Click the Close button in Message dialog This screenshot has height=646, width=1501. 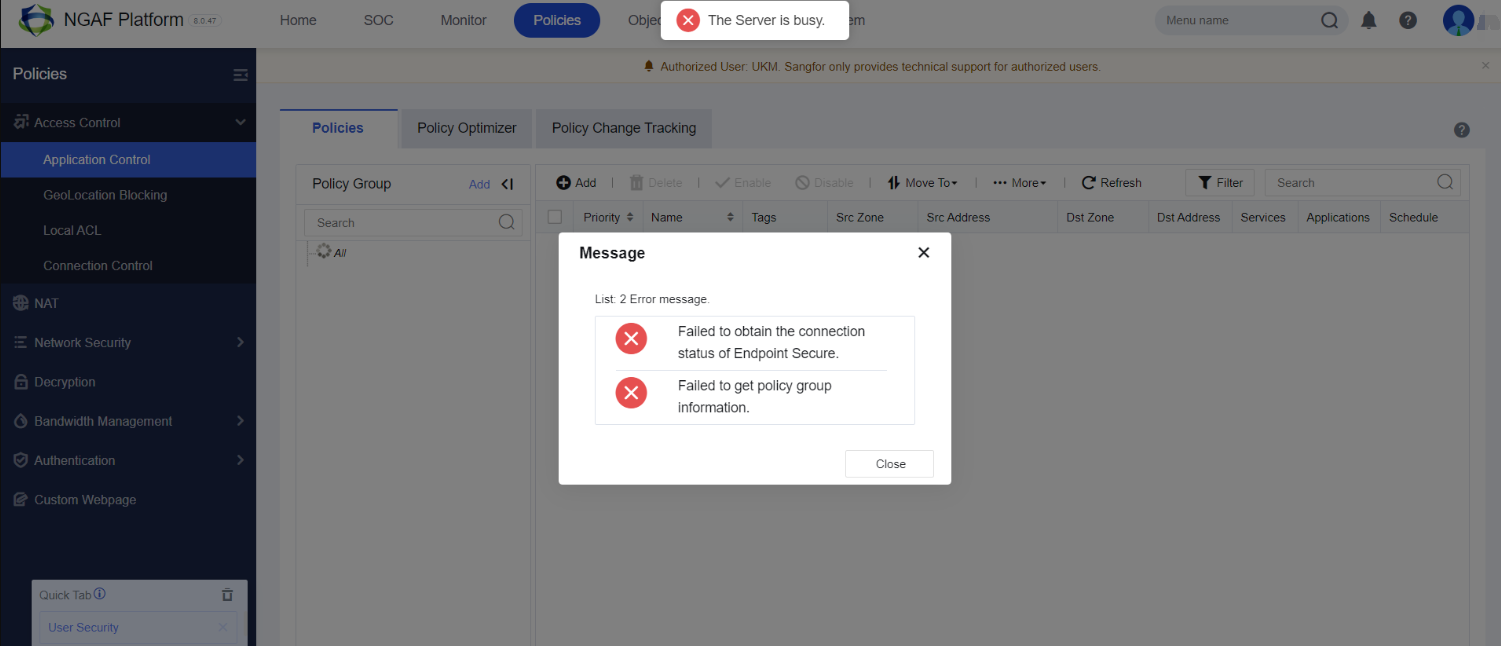click(x=890, y=464)
